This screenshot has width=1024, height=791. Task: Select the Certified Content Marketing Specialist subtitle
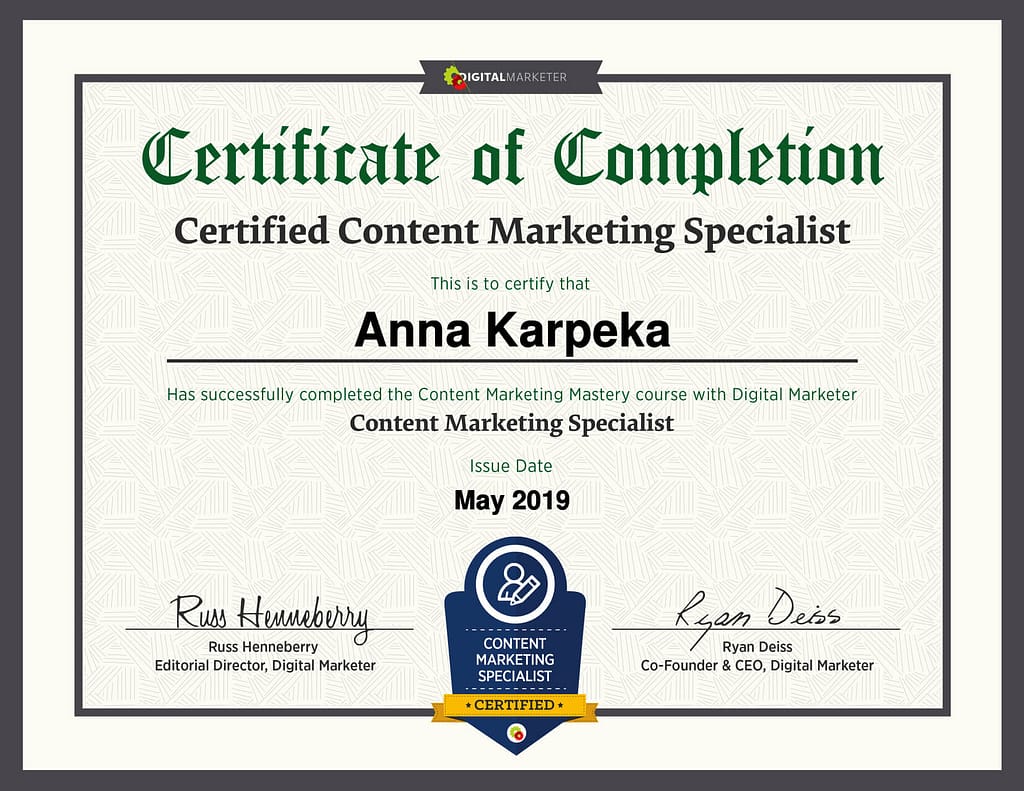[x=512, y=231]
